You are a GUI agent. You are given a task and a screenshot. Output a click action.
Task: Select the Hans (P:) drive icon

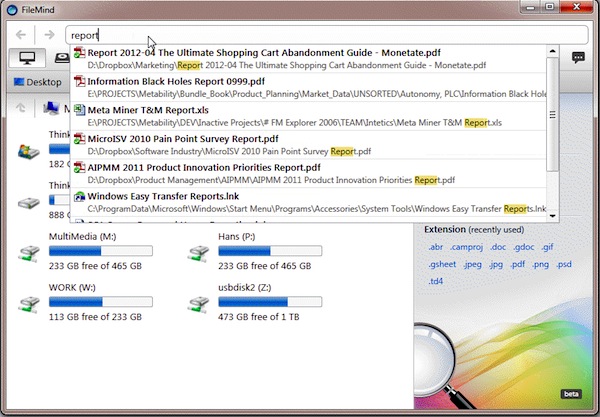click(x=199, y=254)
